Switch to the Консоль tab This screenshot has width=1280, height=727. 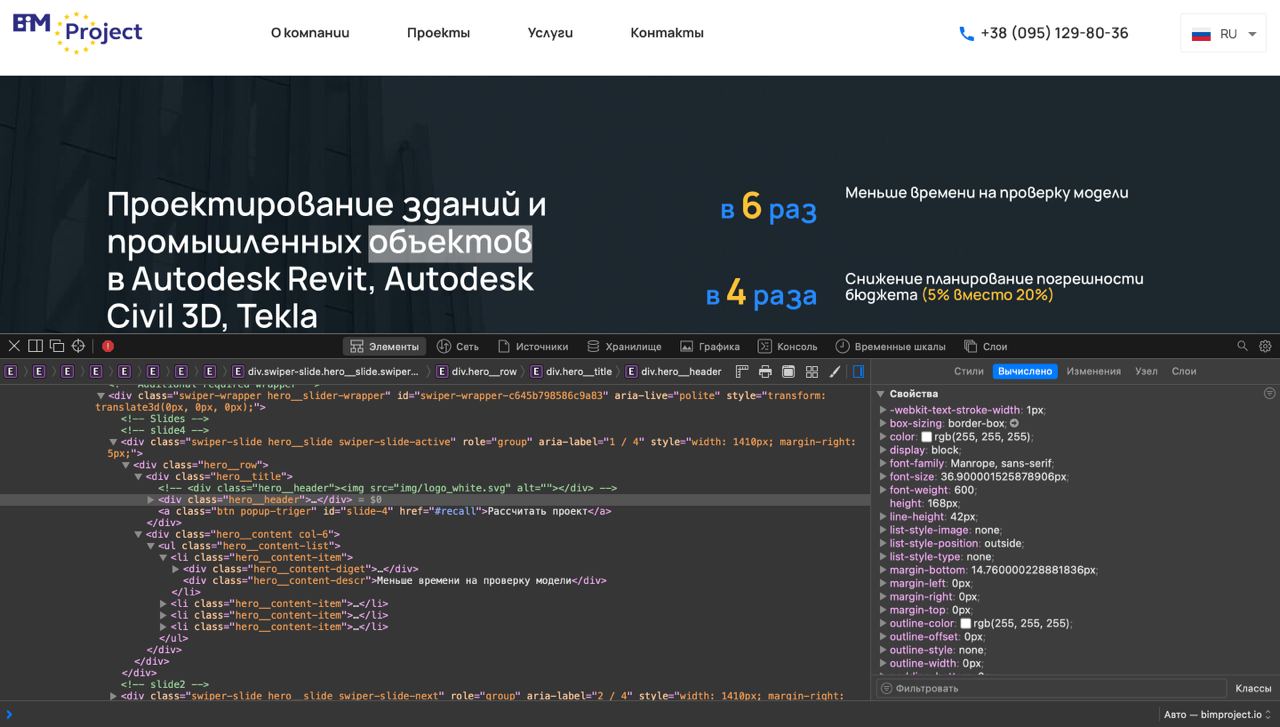(787, 346)
